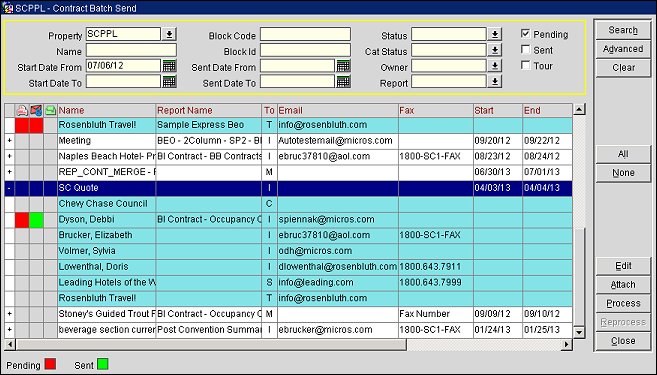Click vertical scrollbar up arrow
Image resolution: width=657 pixels, height=375 pixels.
click(x=579, y=110)
